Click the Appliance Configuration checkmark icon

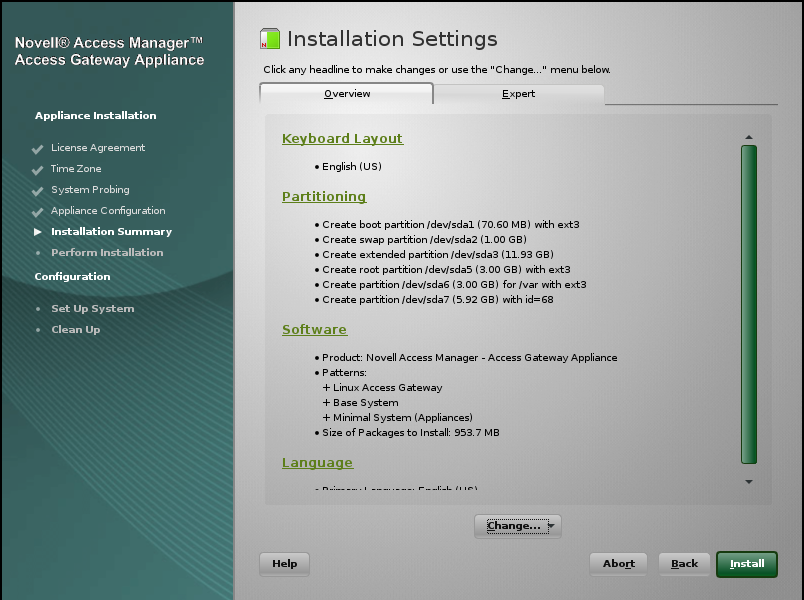coord(37,212)
